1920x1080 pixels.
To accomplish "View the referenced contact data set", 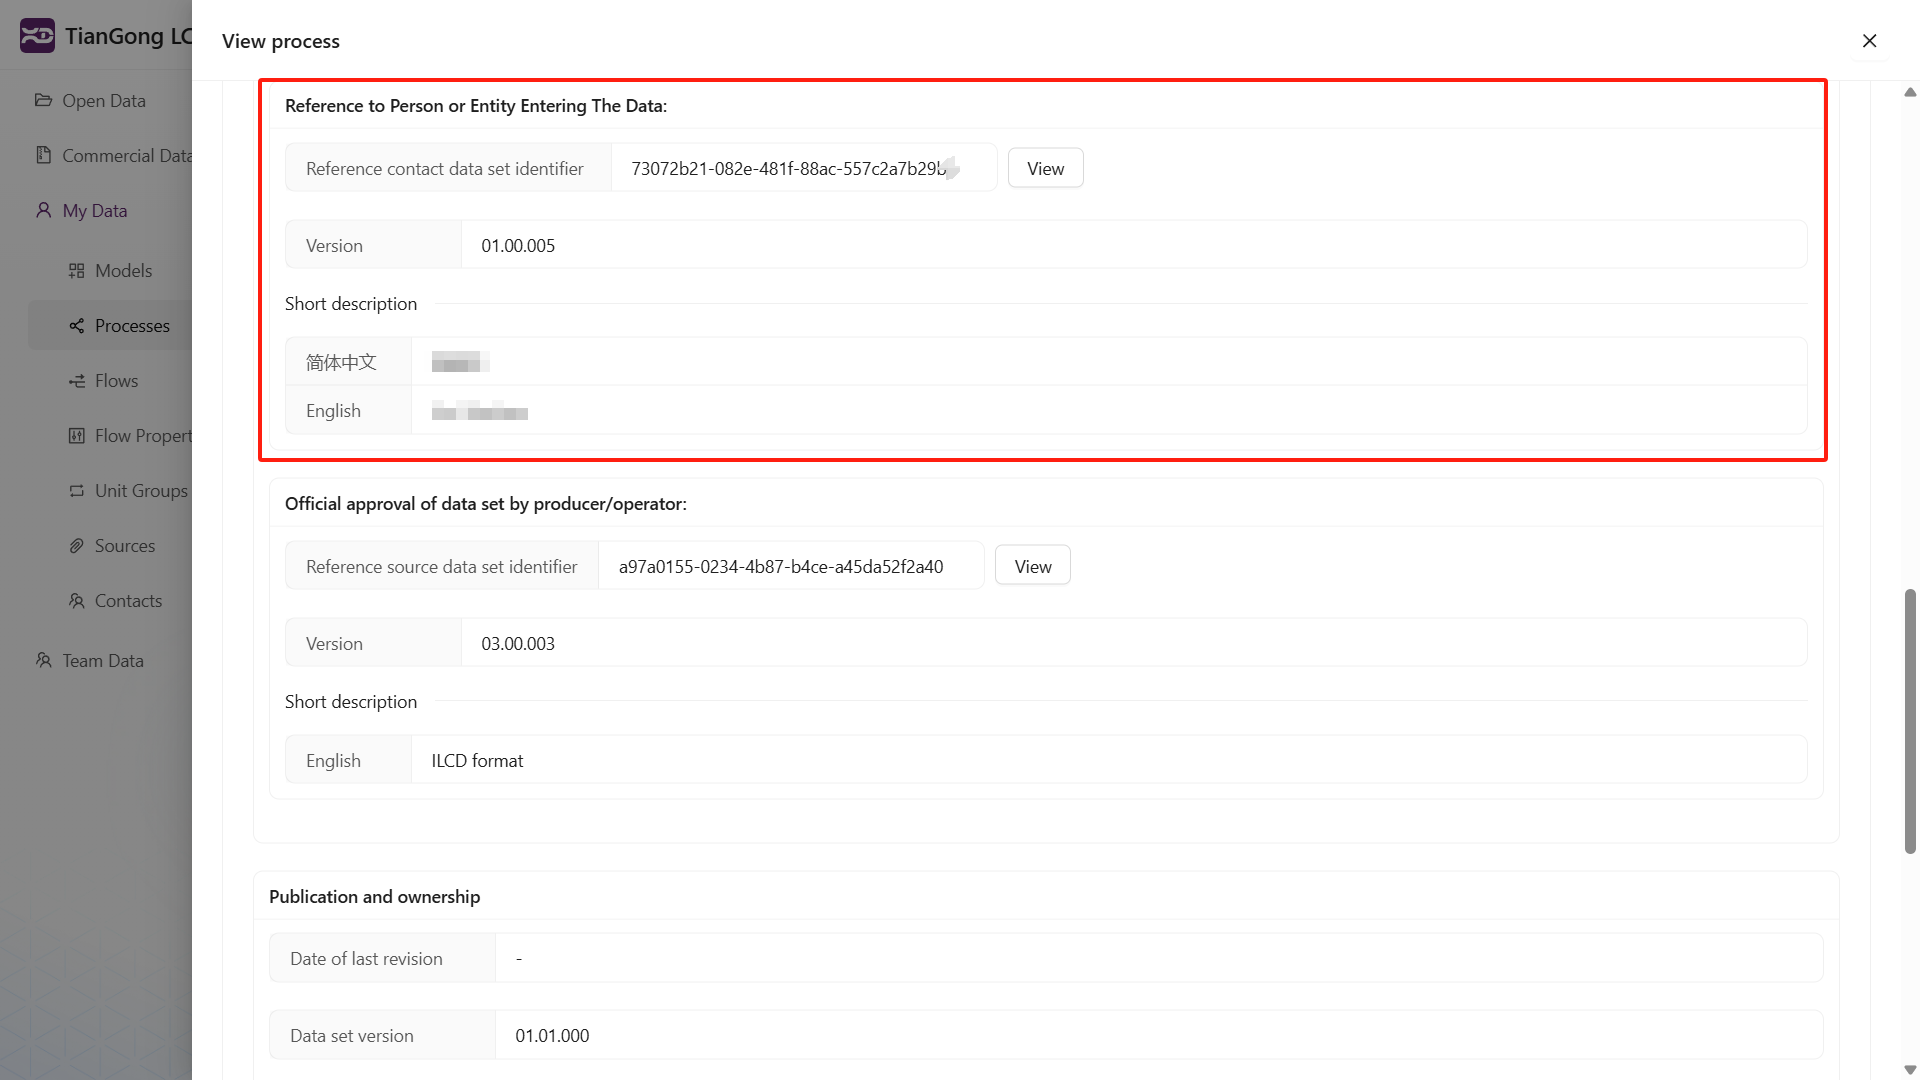I will point(1045,168).
